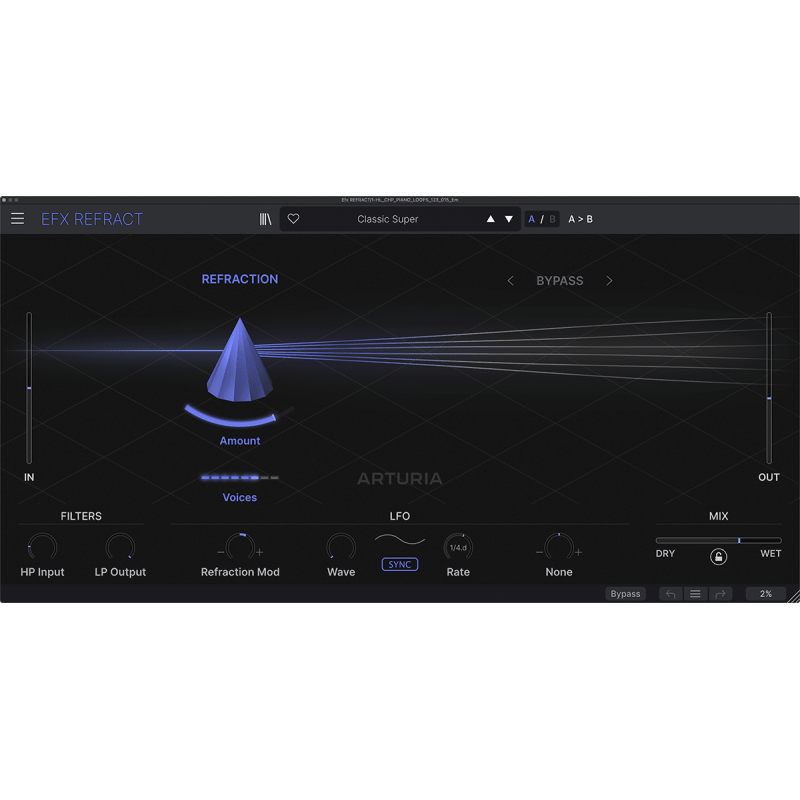Select preset slot B
Image resolution: width=800 pixels, height=800 pixels.
pos(552,219)
